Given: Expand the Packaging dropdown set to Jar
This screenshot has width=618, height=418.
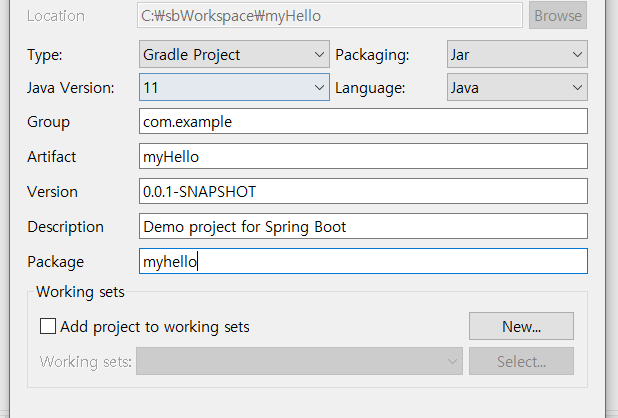Looking at the screenshot, I should pos(515,54).
